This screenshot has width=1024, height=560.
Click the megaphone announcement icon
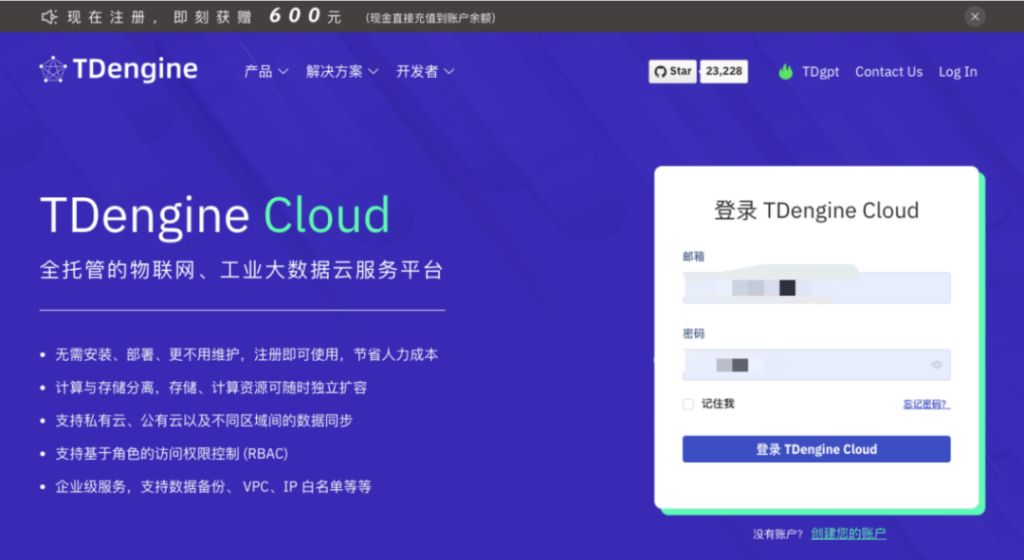[50, 16]
